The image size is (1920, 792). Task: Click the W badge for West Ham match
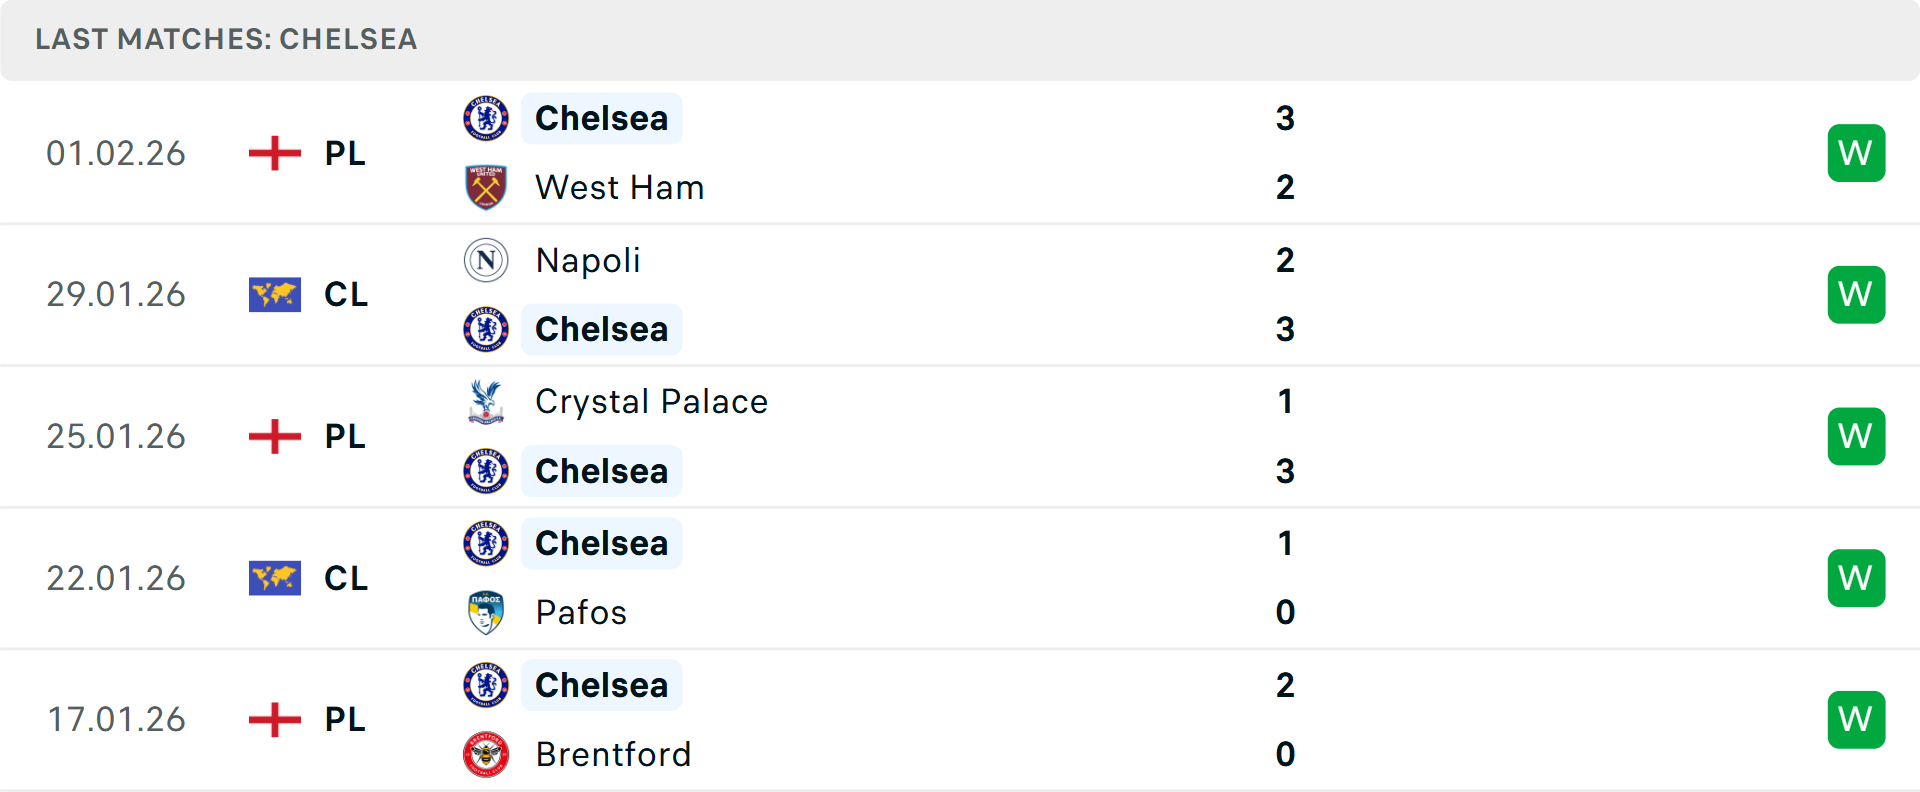point(1856,153)
